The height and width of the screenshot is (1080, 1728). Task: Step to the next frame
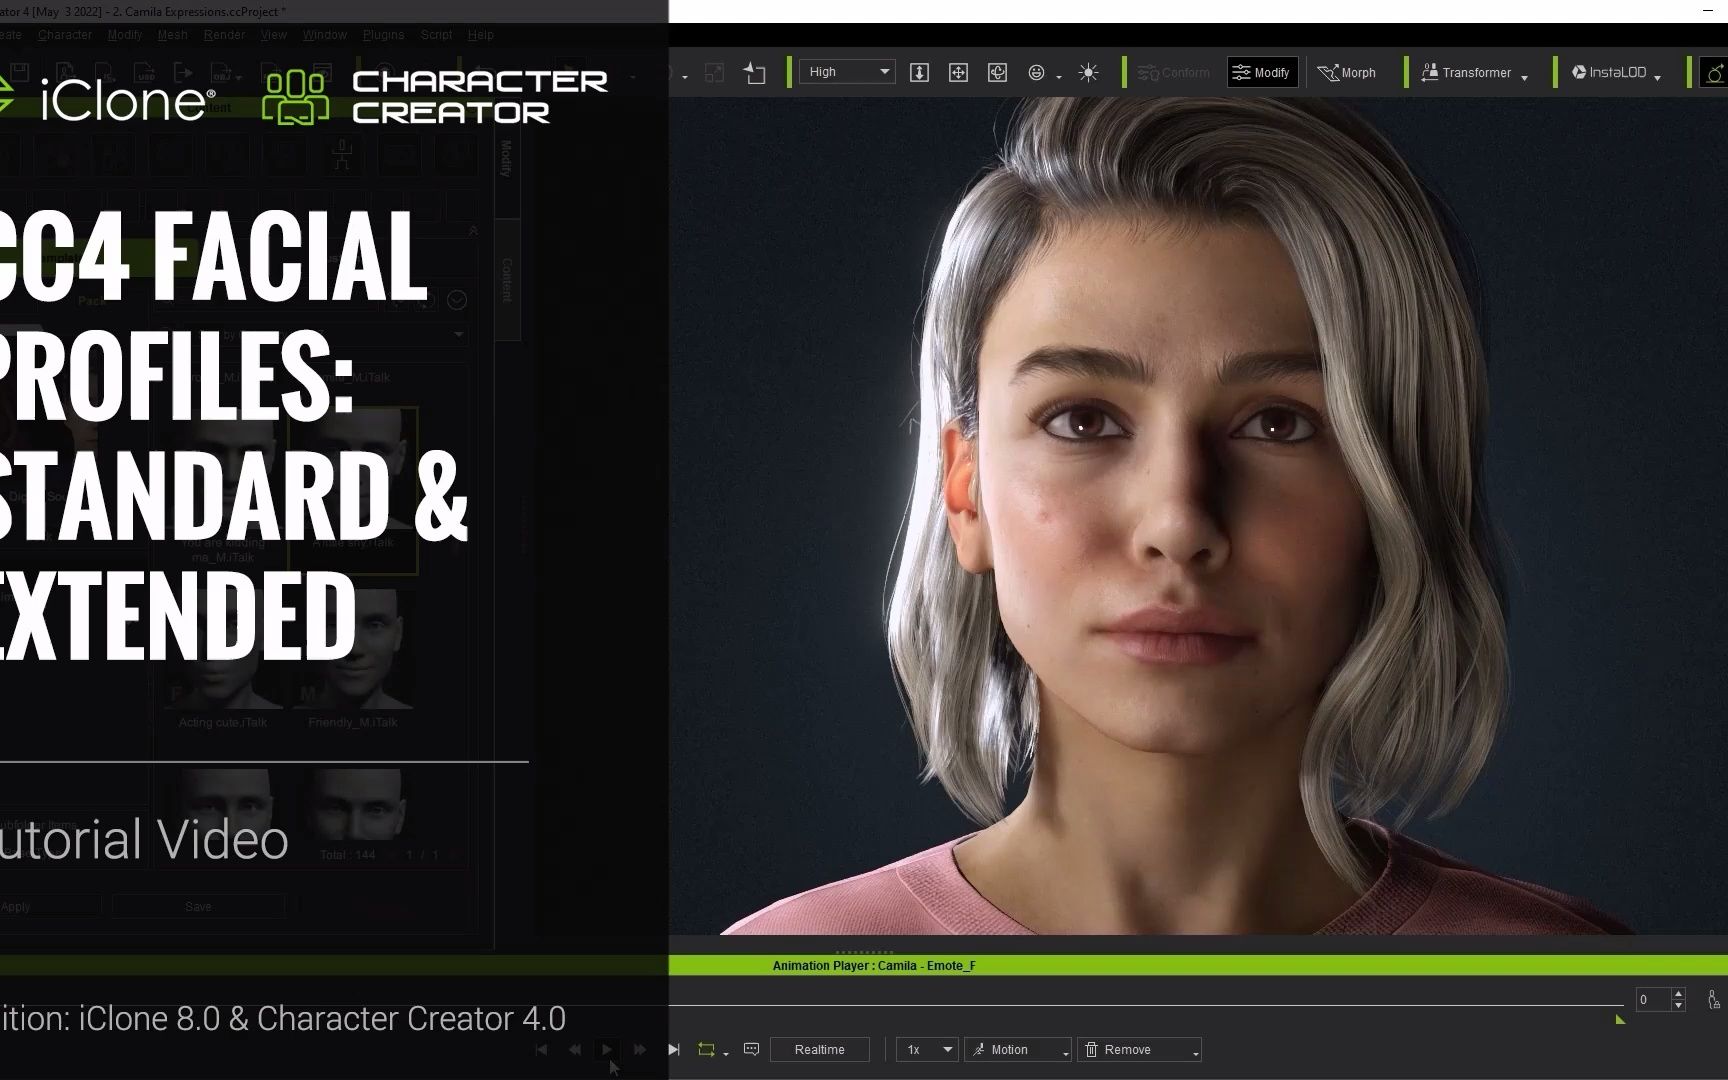tap(640, 1049)
